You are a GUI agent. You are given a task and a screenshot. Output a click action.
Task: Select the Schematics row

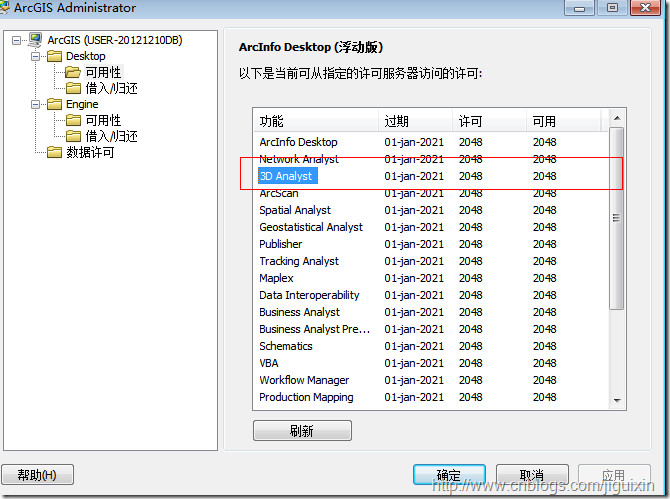(x=432, y=346)
